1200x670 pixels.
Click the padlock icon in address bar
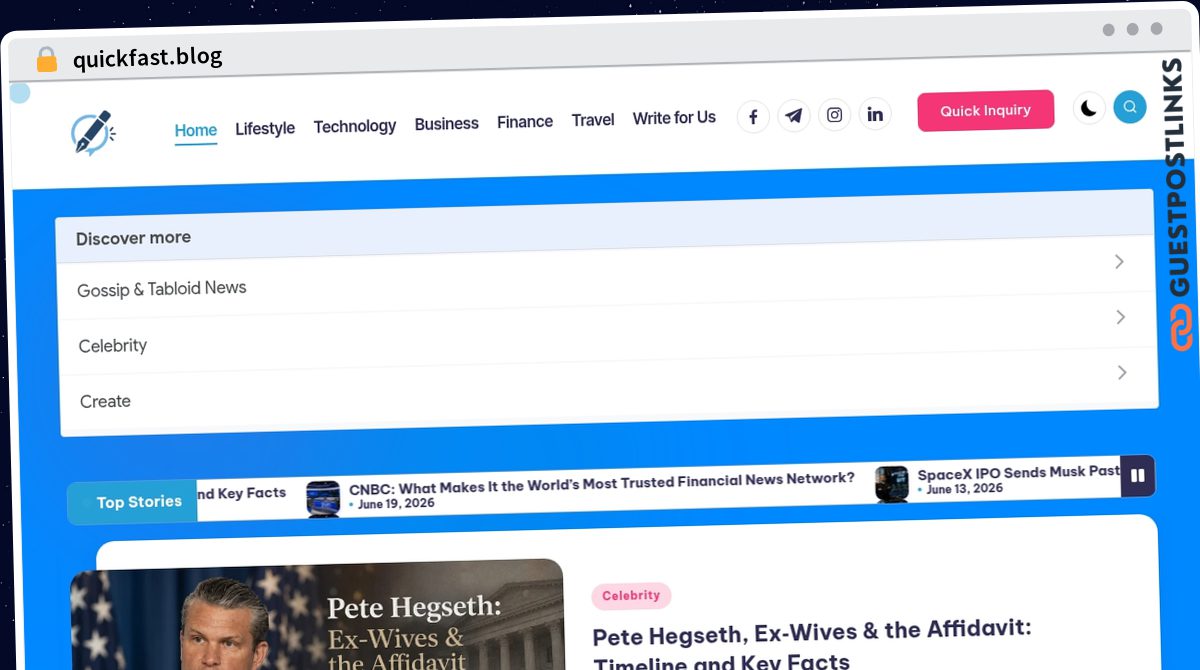(x=46, y=60)
